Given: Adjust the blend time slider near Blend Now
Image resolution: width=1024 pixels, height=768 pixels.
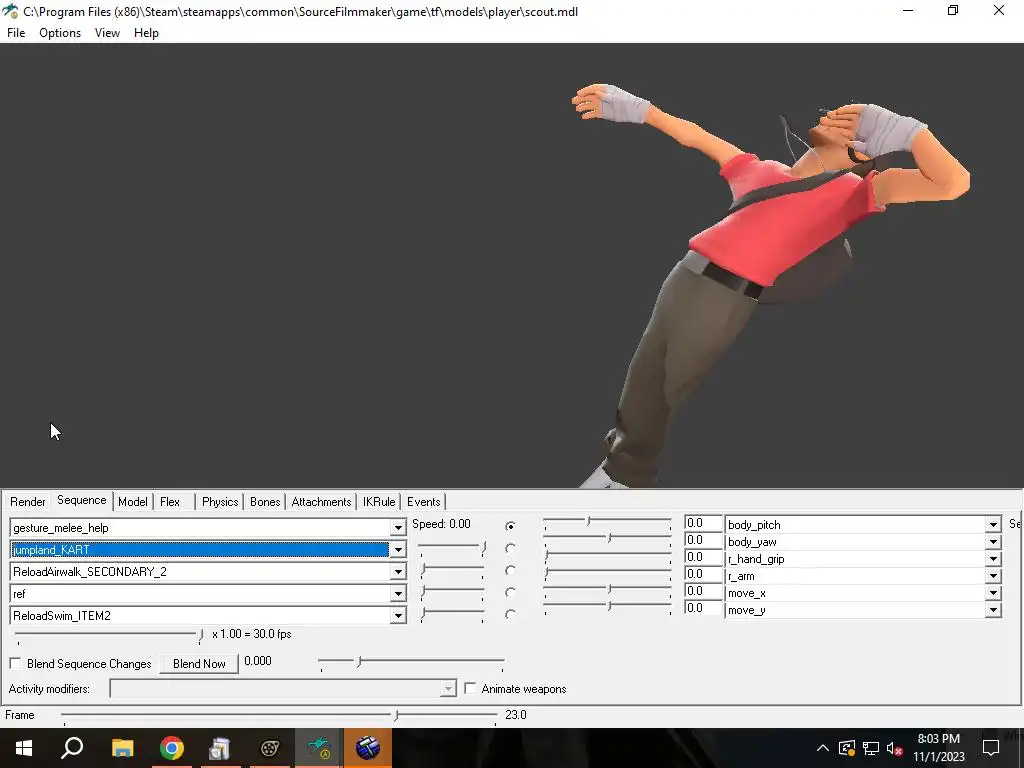Looking at the screenshot, I should pyautogui.click(x=411, y=663).
